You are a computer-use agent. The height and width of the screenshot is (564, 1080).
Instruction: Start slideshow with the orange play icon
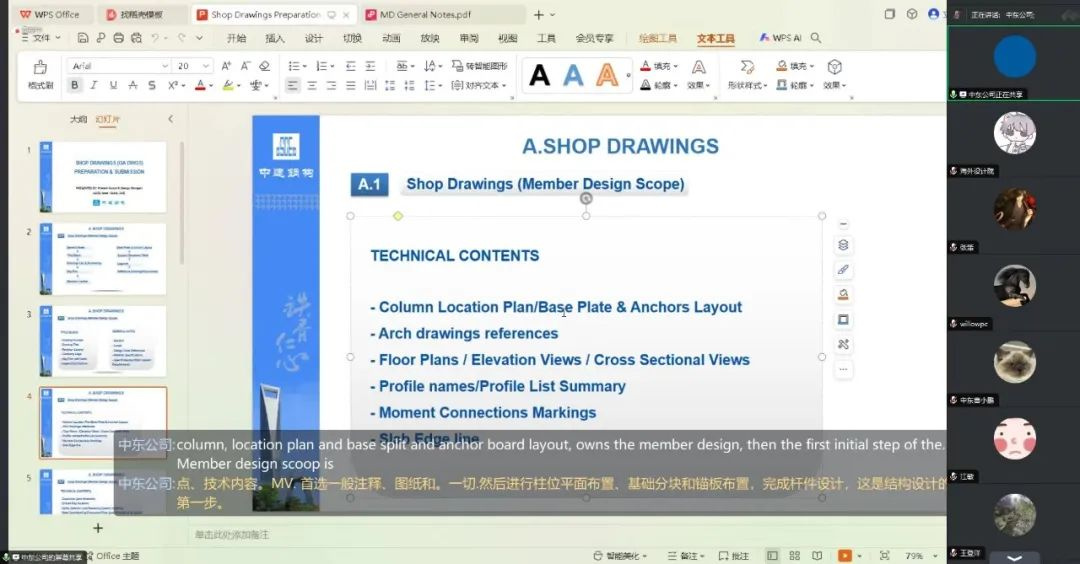tap(845, 555)
